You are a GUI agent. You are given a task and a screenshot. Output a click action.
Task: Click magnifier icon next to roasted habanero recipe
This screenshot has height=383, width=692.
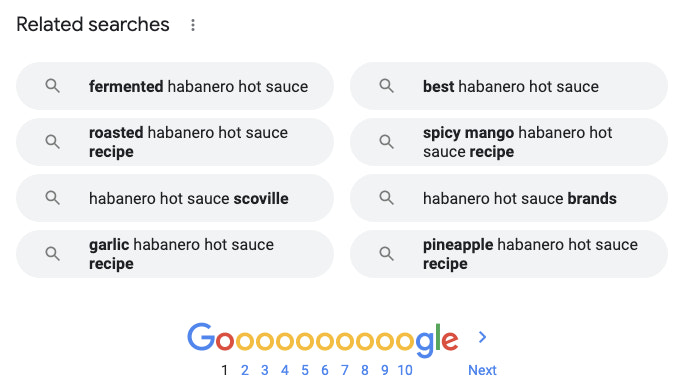pyautogui.click(x=53, y=142)
